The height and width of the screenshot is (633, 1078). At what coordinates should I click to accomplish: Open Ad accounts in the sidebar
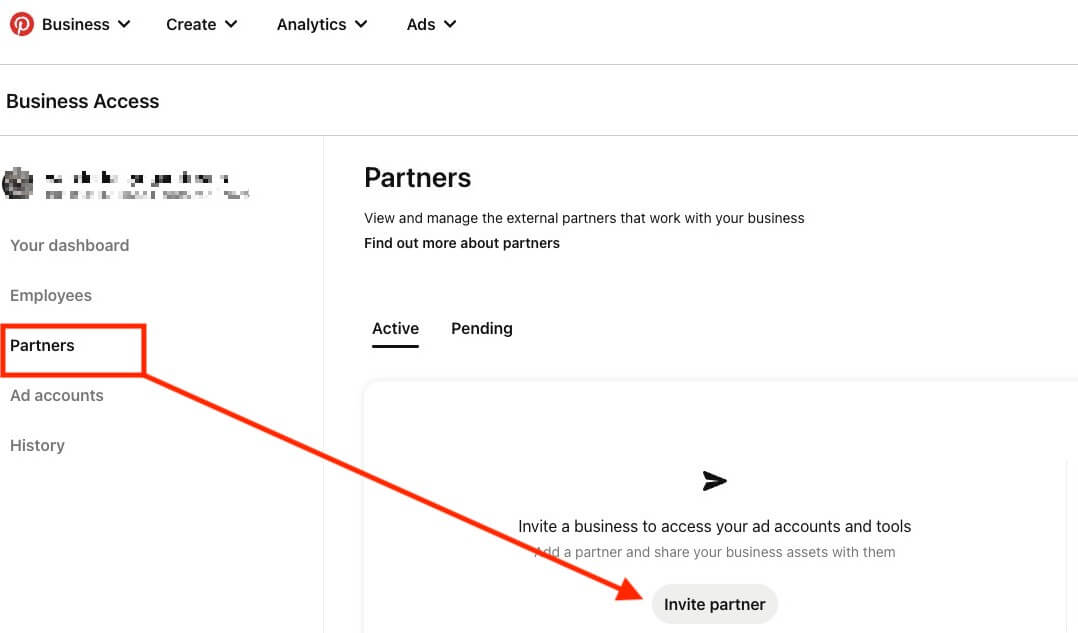[x=56, y=395]
